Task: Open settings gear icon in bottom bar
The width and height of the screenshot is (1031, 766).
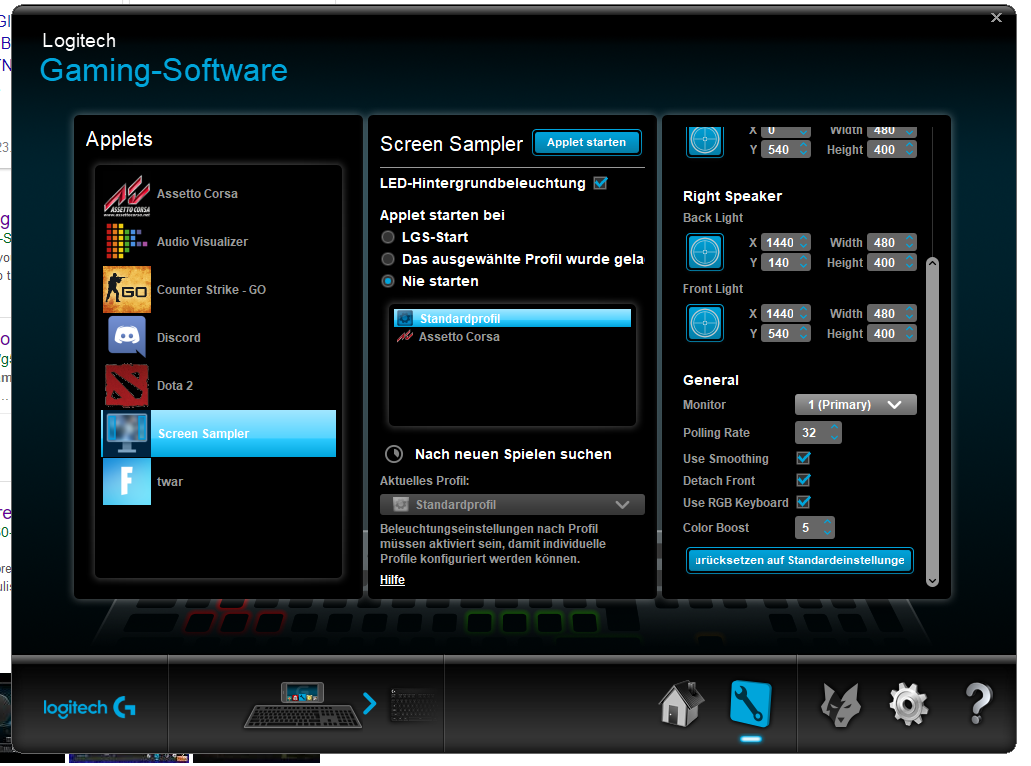Action: click(x=909, y=705)
